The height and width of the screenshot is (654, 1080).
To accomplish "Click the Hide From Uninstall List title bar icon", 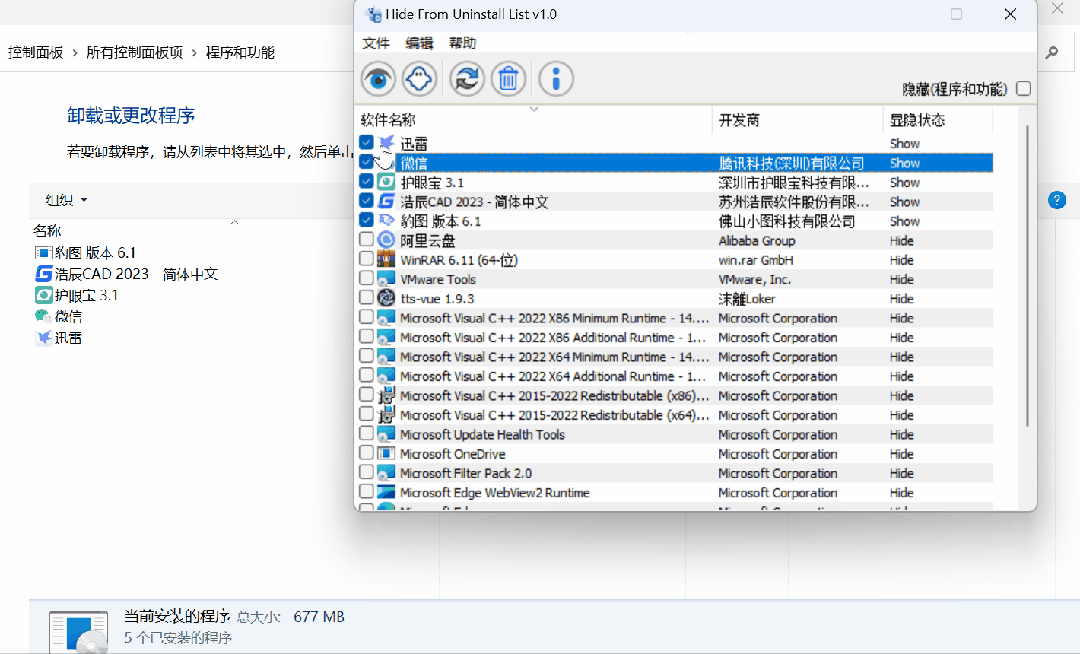I will tap(373, 14).
